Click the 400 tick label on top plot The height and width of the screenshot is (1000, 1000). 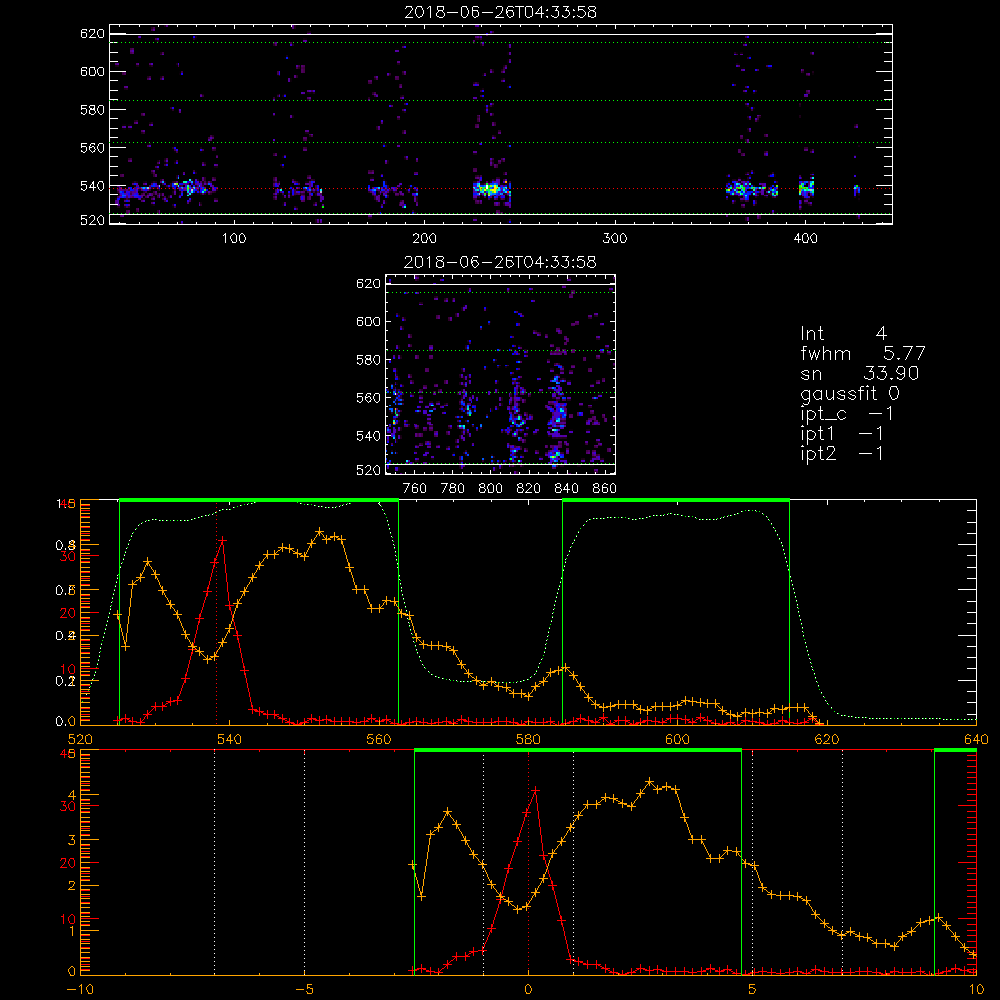point(805,239)
